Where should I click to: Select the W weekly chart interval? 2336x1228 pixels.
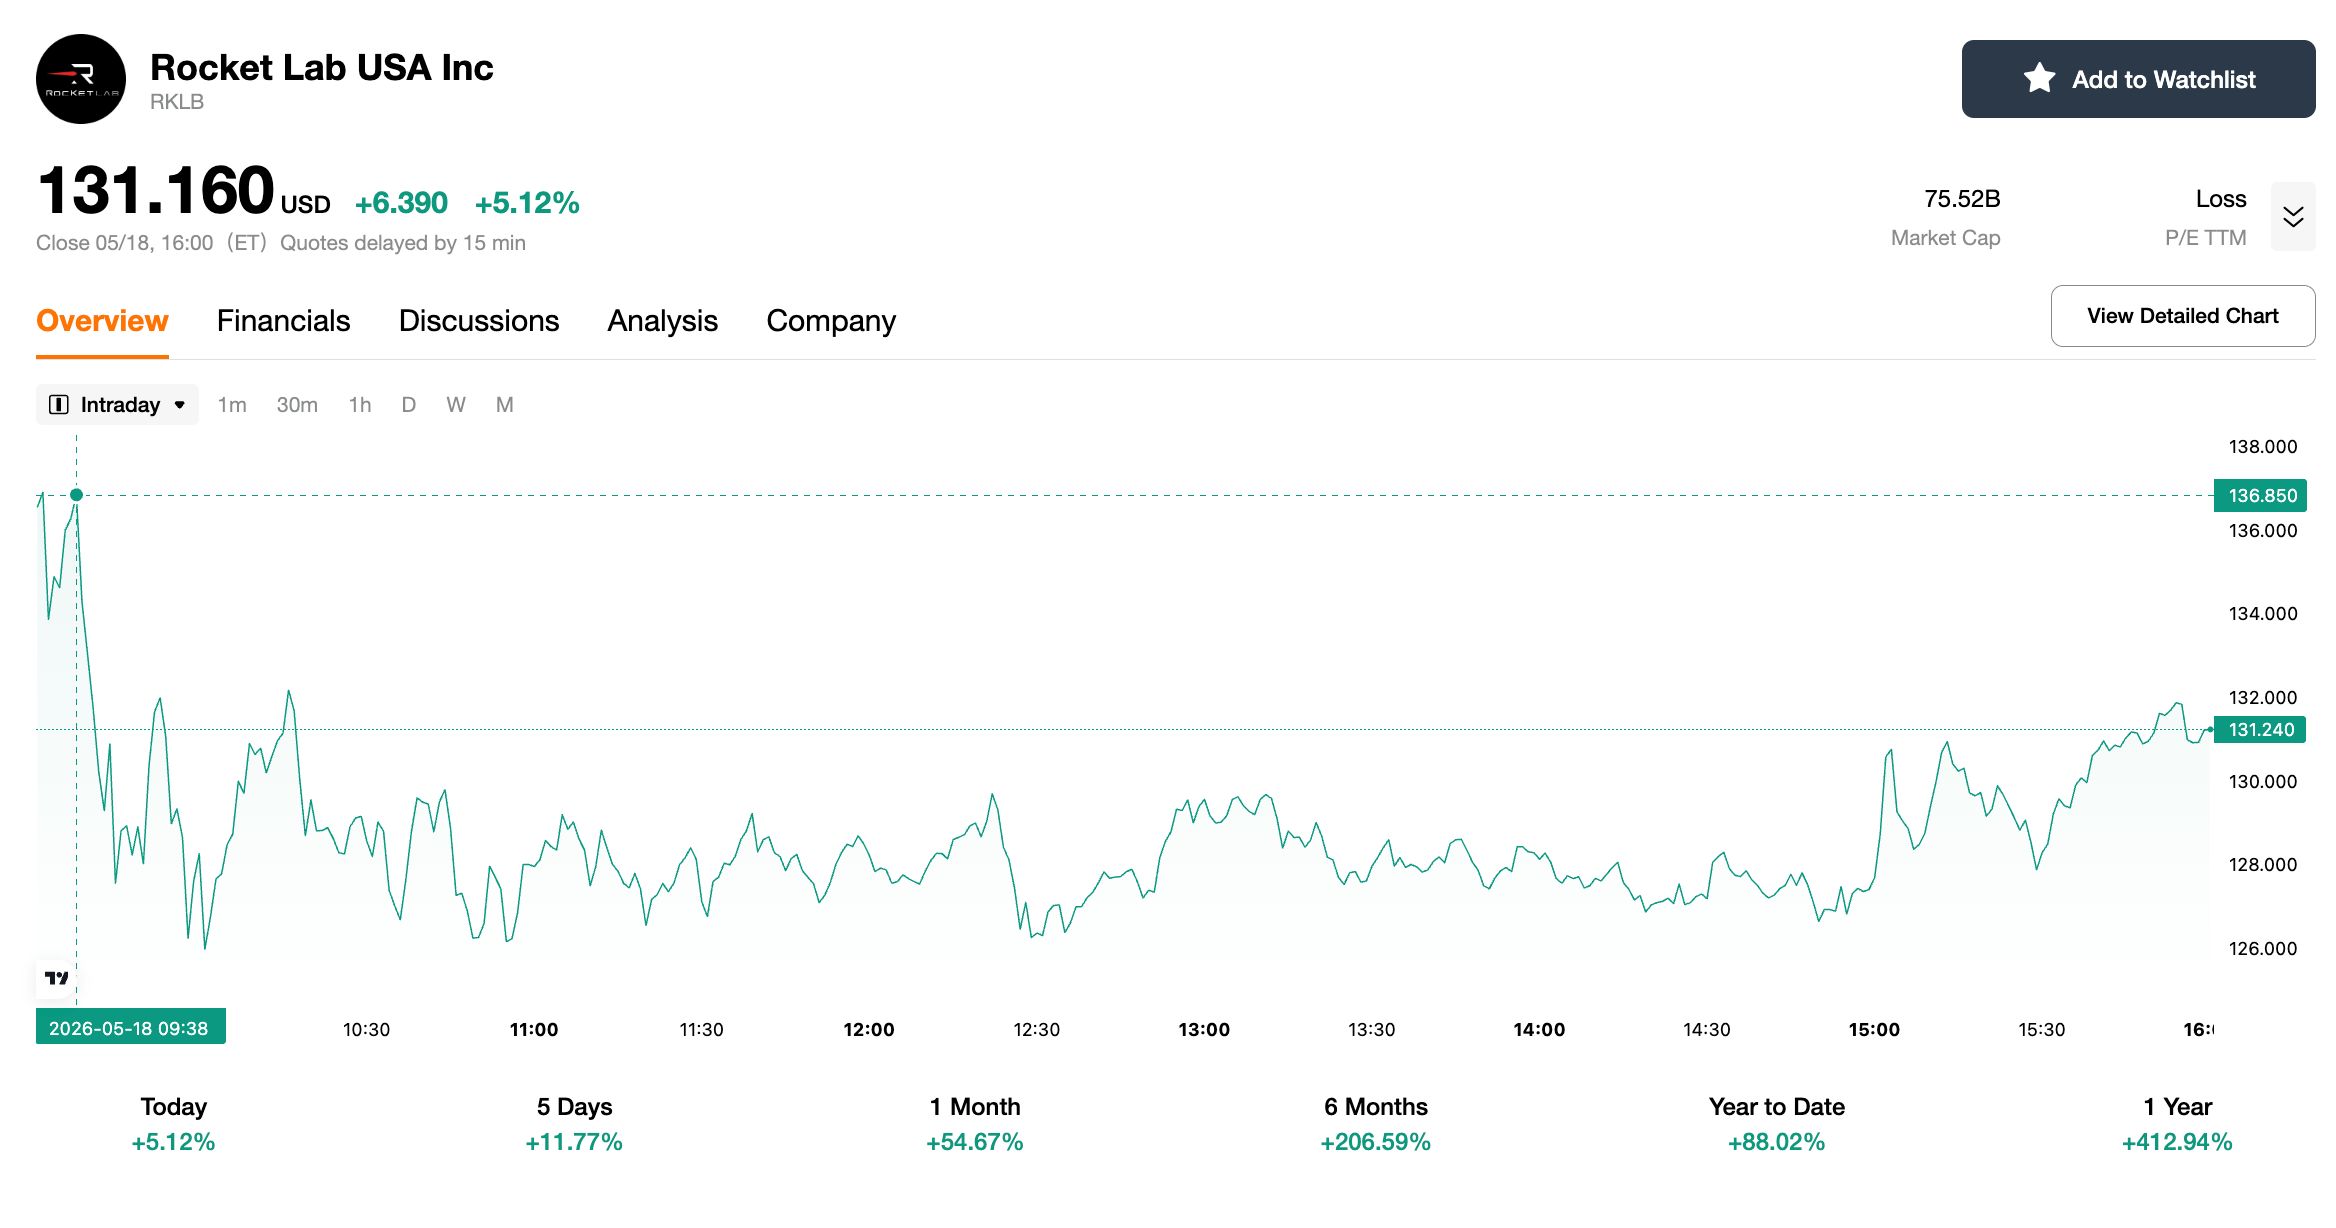[456, 404]
